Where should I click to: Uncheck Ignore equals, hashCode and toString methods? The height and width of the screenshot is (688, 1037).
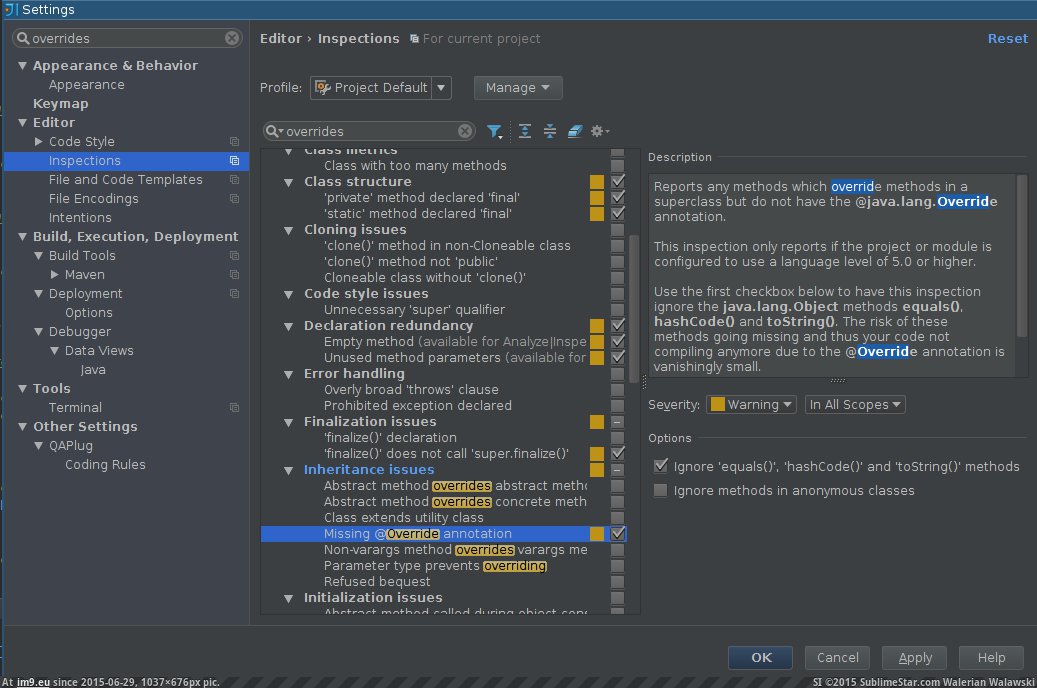(x=660, y=466)
